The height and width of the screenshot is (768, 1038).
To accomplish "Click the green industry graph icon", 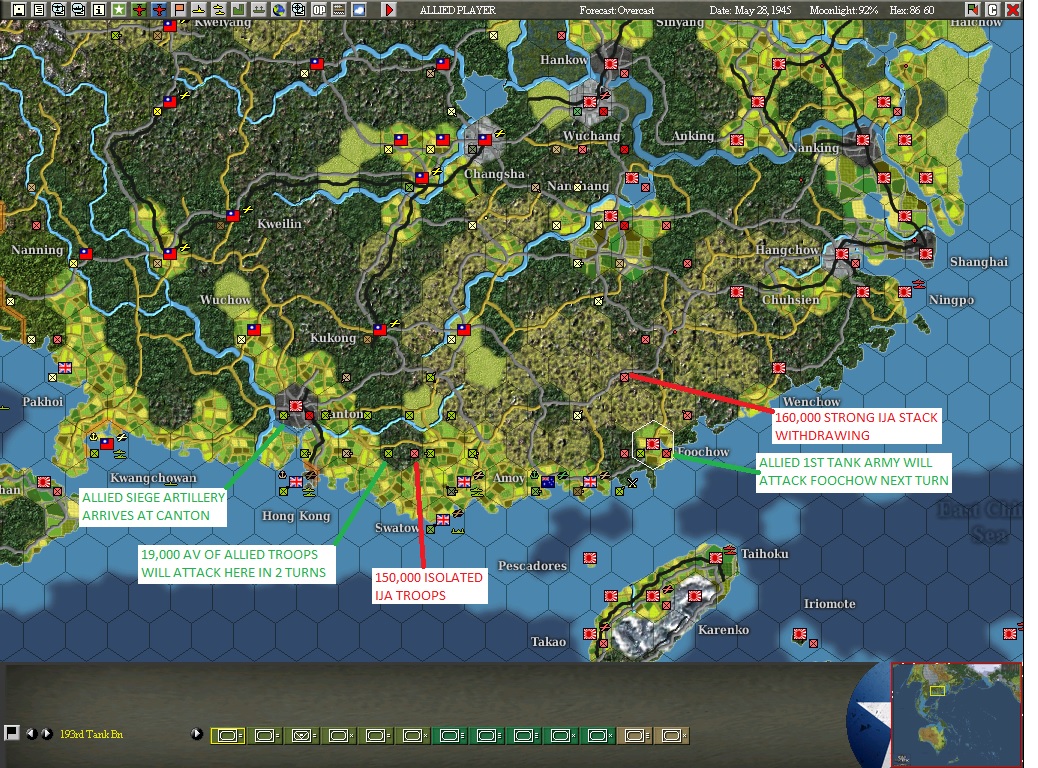I will (238, 9).
